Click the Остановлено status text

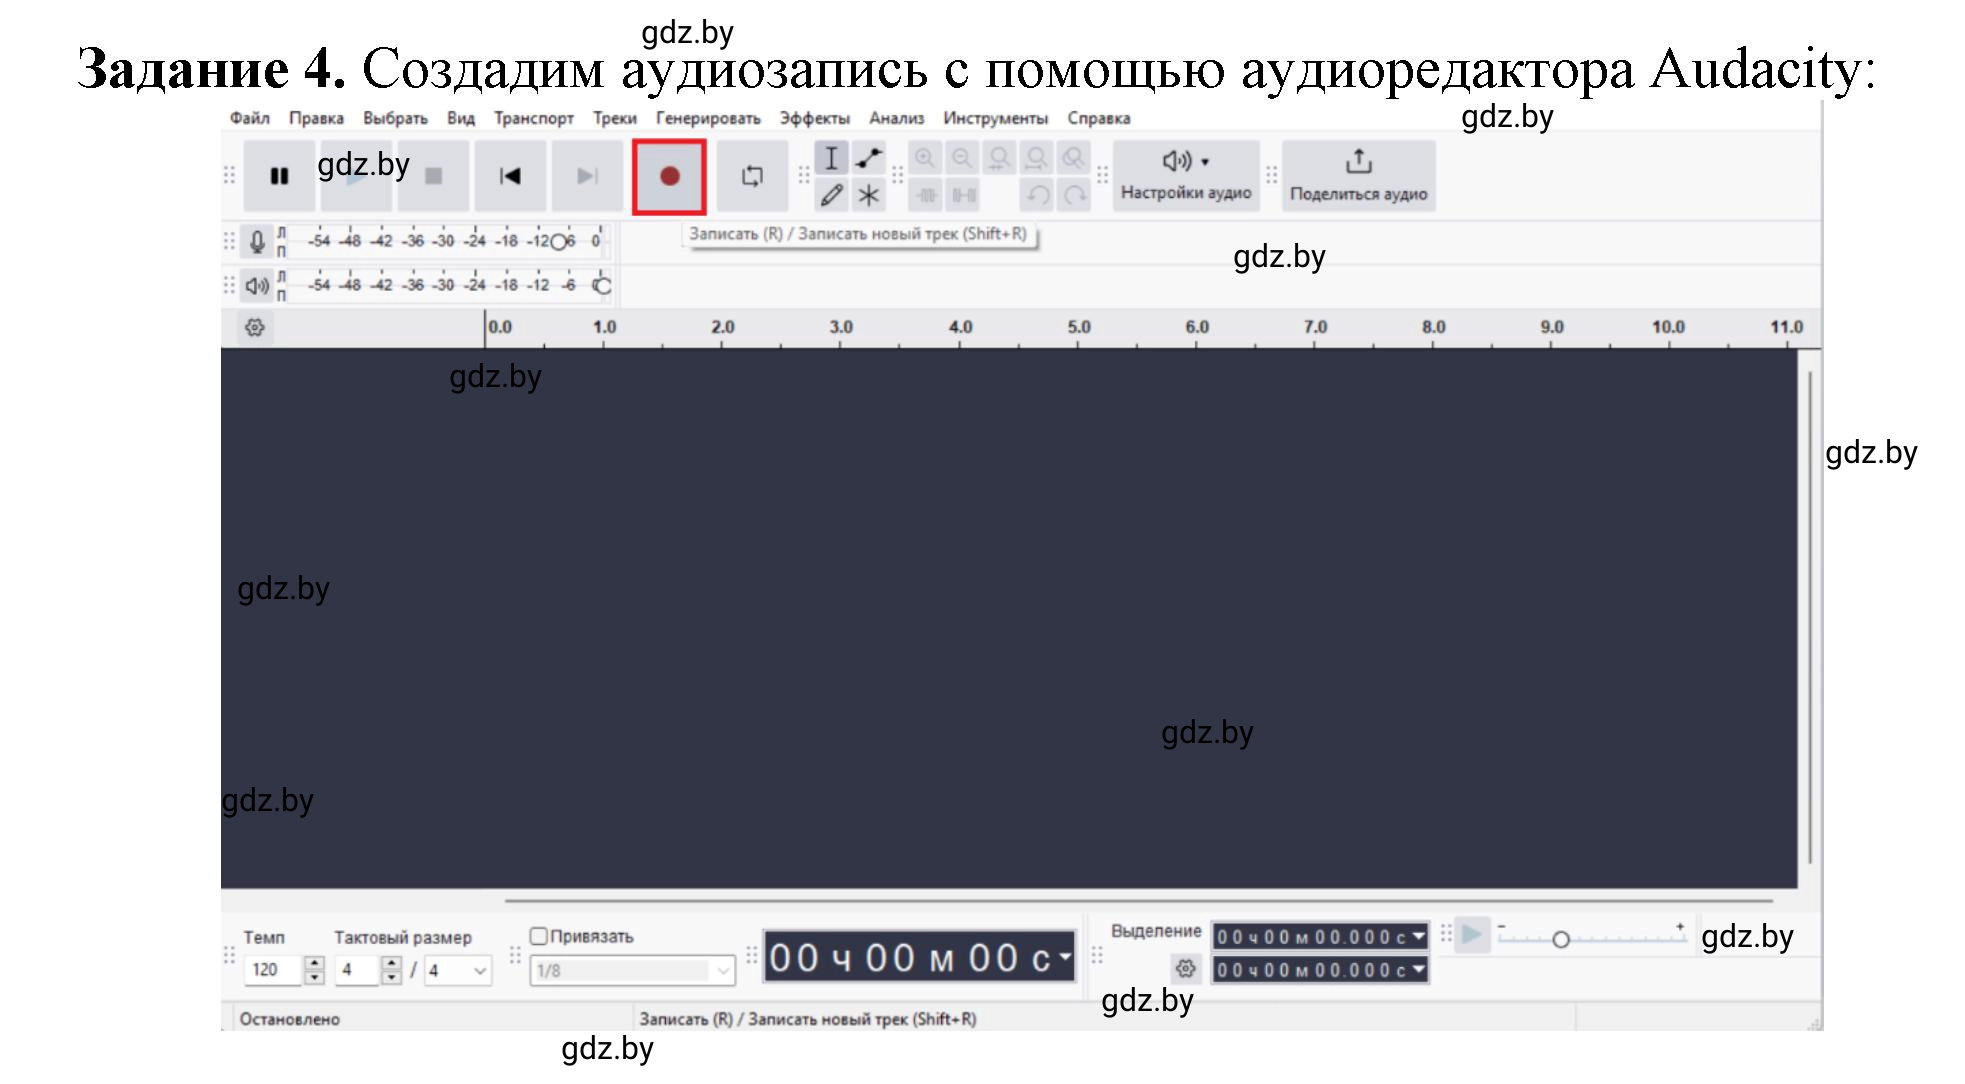[x=290, y=1019]
